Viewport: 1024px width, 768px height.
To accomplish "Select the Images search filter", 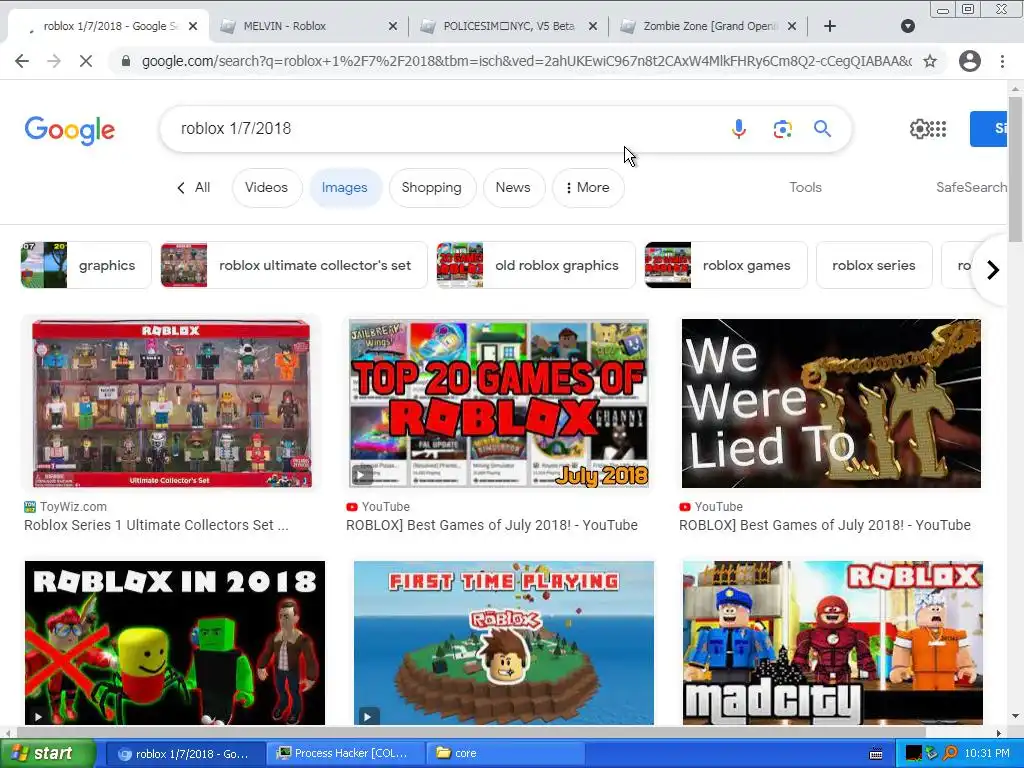I will tap(344, 187).
